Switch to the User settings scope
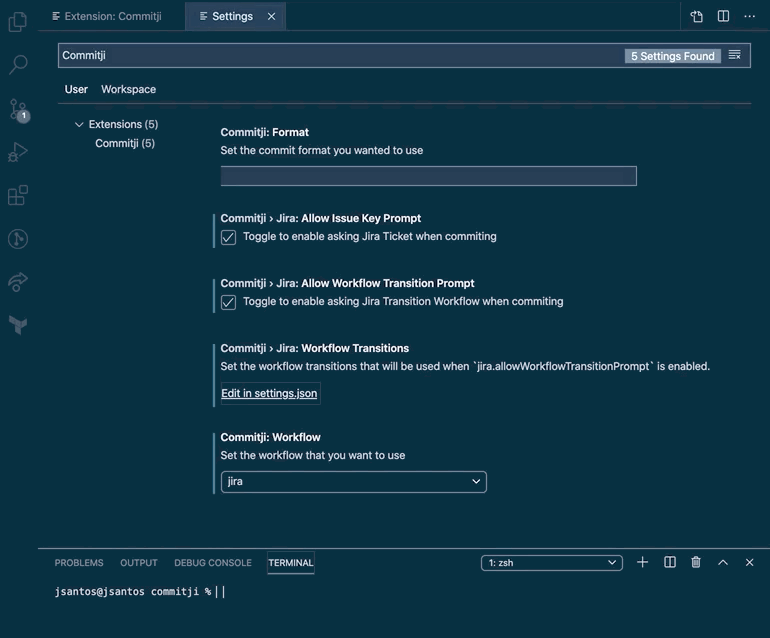Viewport: 770px width, 638px height. click(x=76, y=89)
